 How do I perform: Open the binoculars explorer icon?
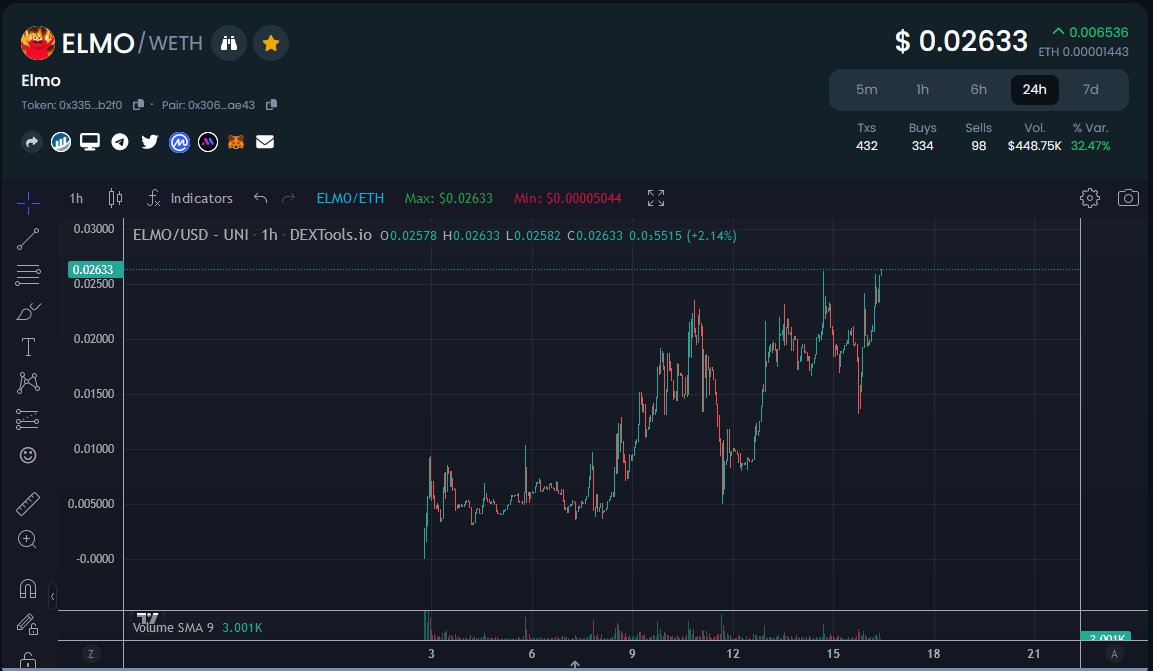pyautogui.click(x=229, y=43)
